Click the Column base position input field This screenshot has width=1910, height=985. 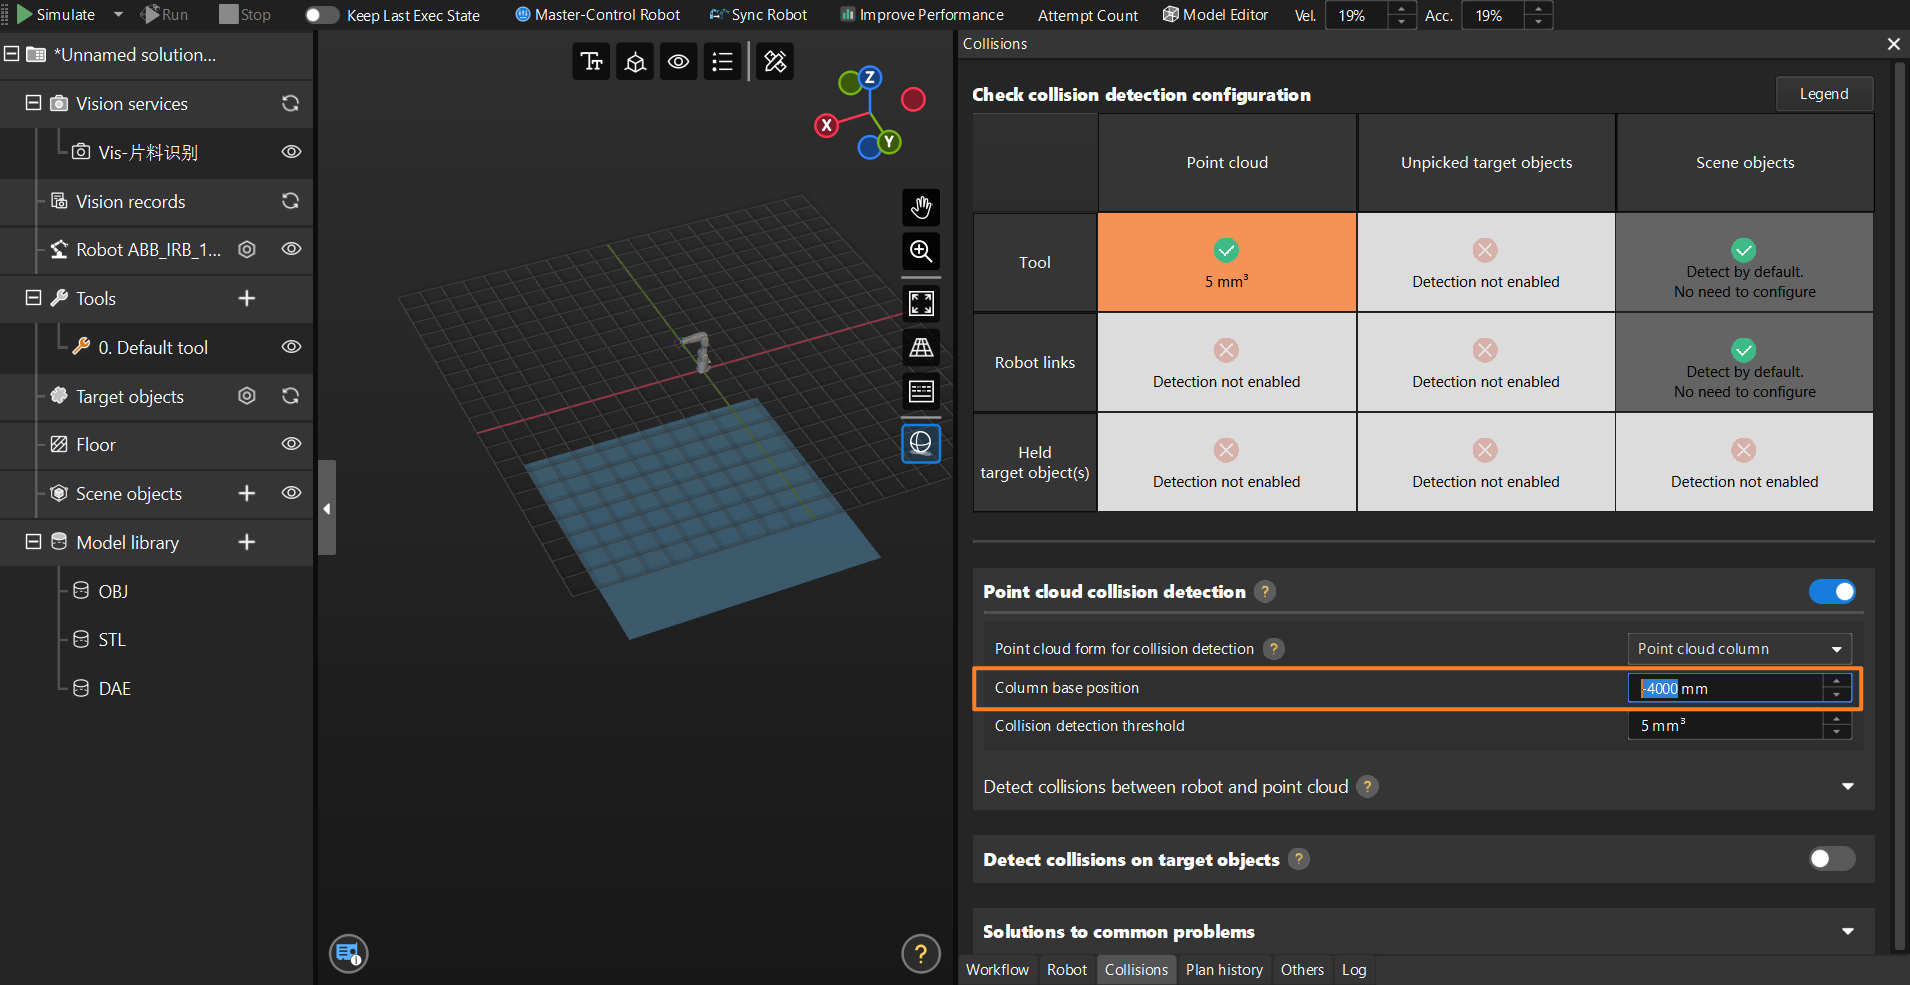coord(1730,689)
